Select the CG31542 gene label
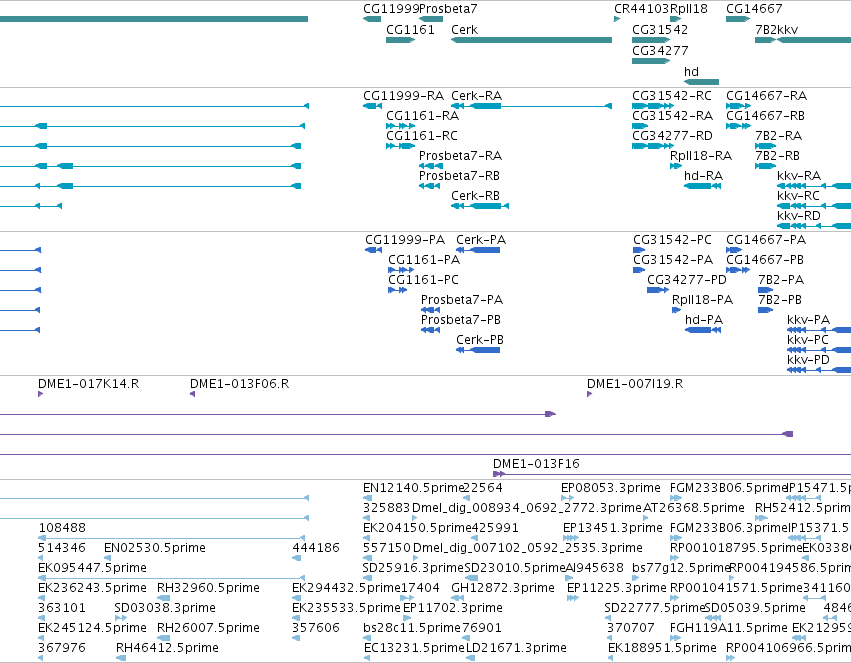This screenshot has height=663, width=851. pyautogui.click(x=660, y=30)
